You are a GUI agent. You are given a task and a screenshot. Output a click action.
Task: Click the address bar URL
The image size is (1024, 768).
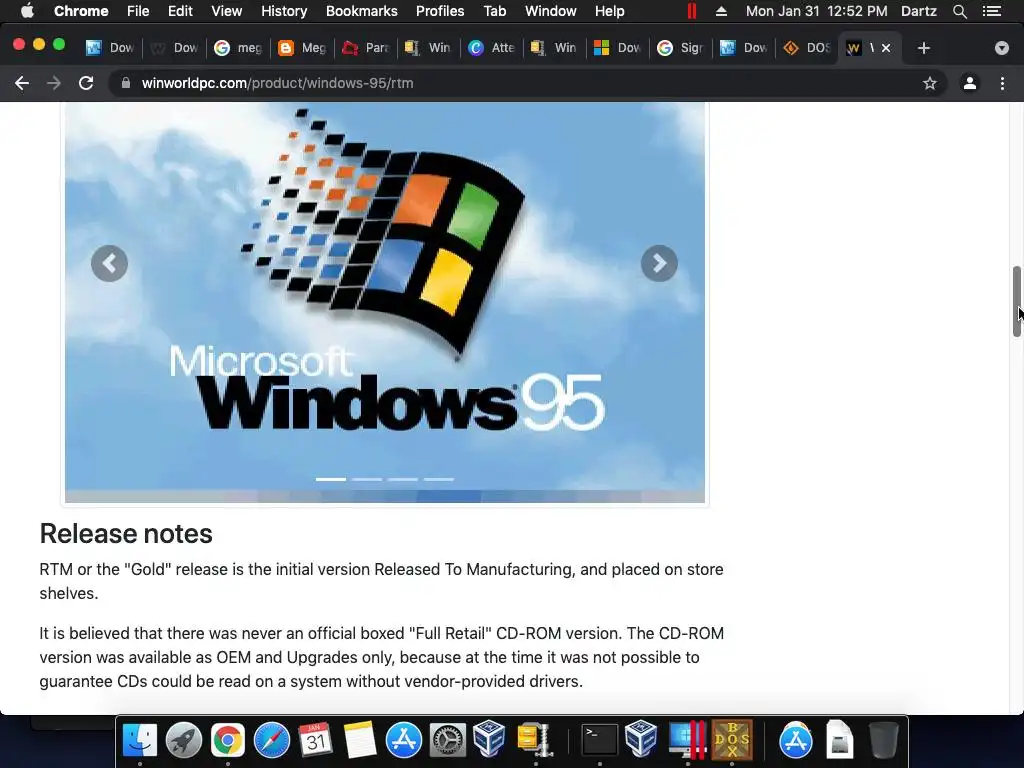click(278, 83)
